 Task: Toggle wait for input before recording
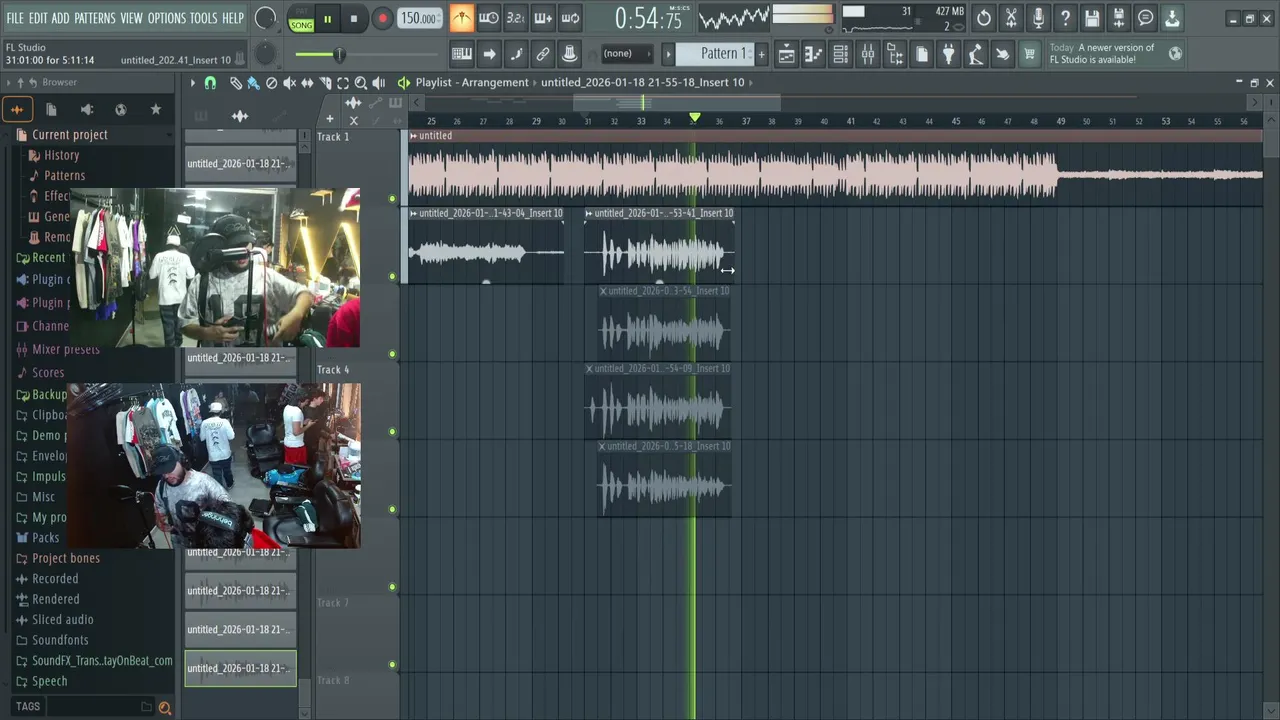point(489,18)
